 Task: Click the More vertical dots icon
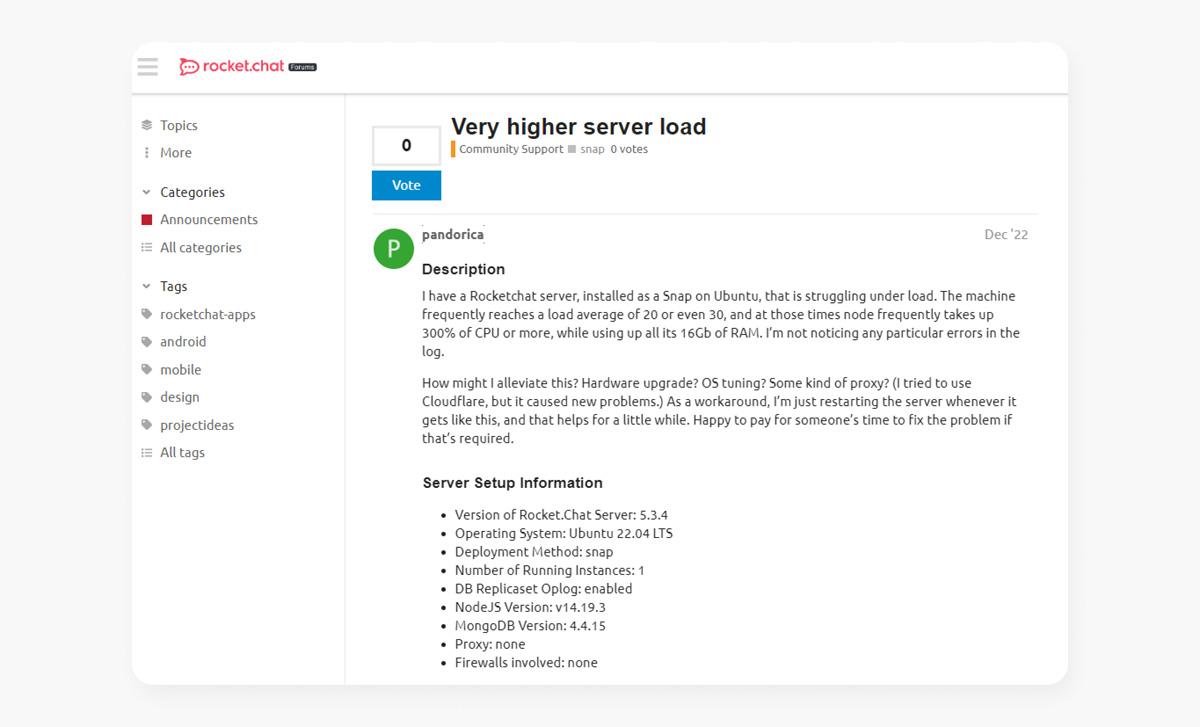(x=147, y=153)
